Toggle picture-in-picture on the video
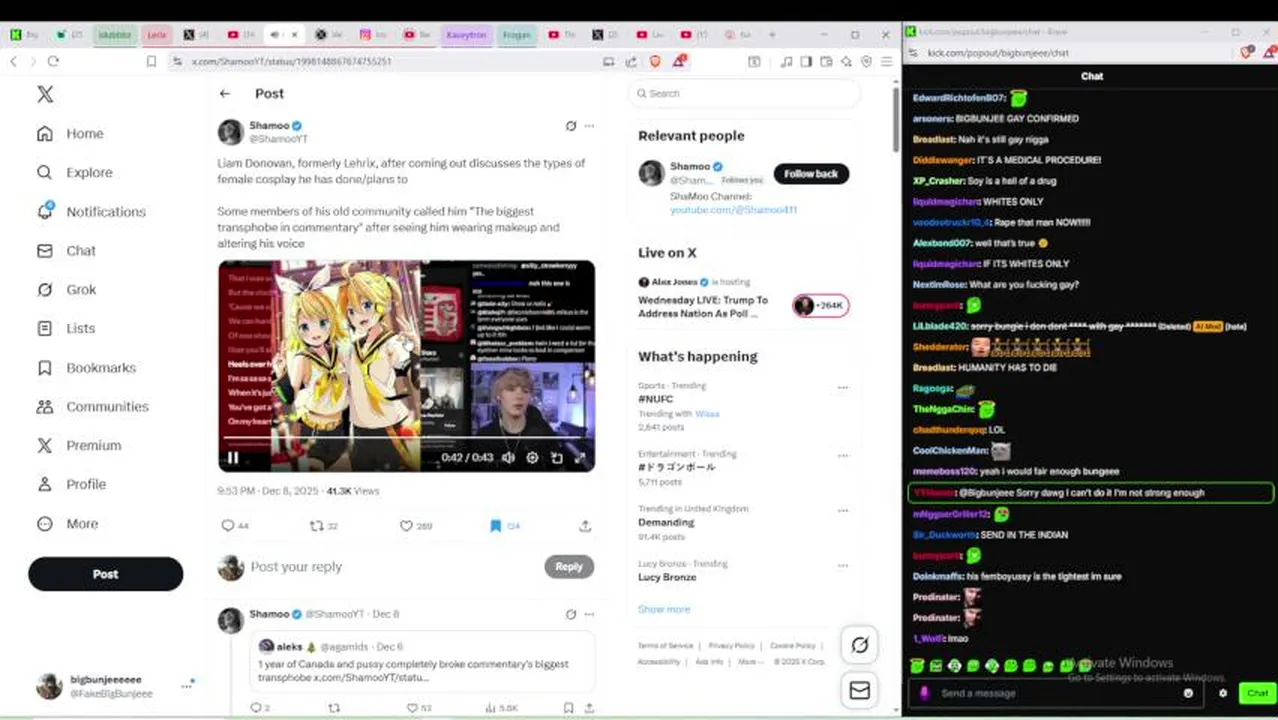Screen dimensions: 1278x720 (x=557, y=458)
